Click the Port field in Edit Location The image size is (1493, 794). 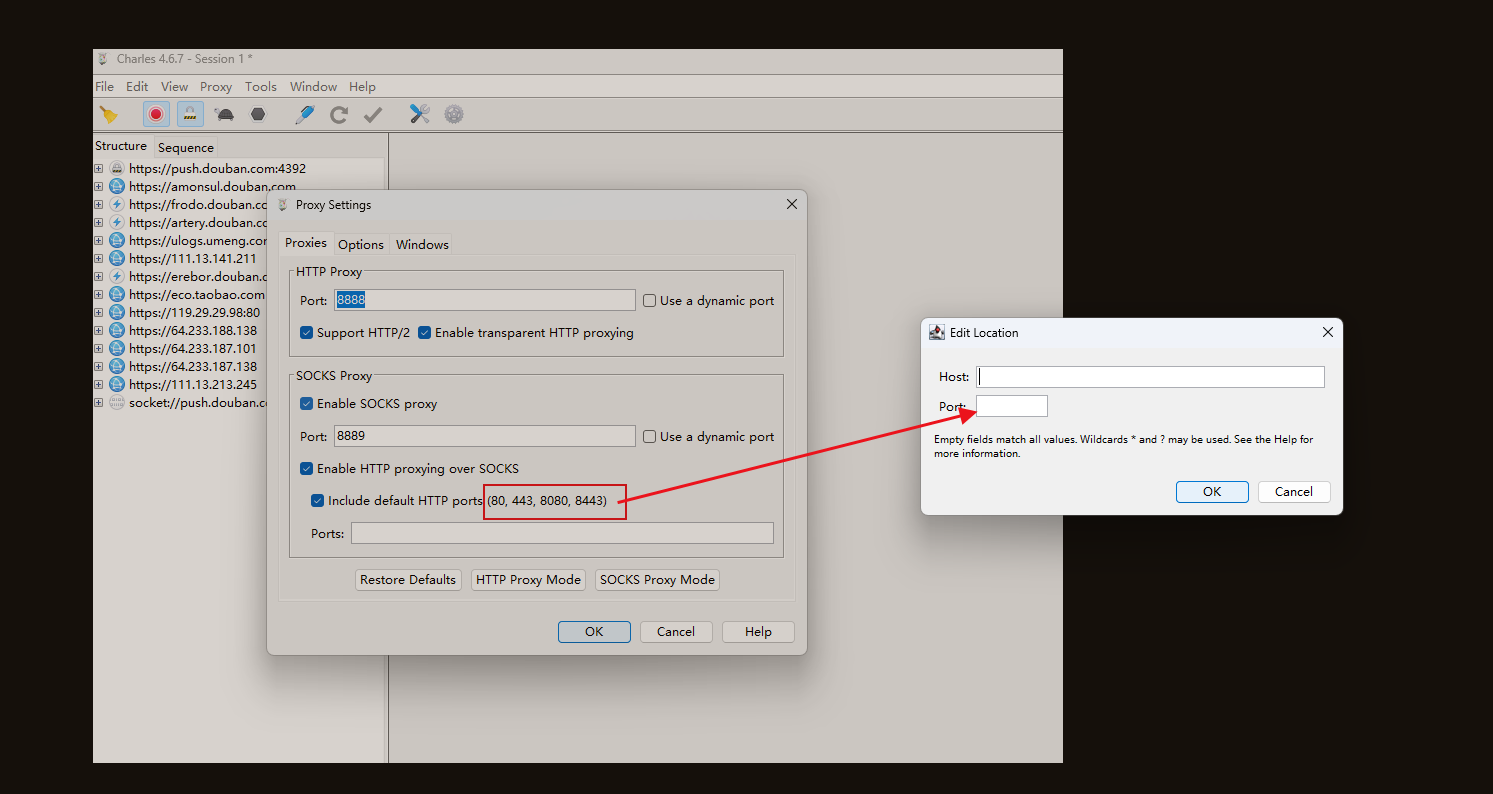(x=1012, y=406)
